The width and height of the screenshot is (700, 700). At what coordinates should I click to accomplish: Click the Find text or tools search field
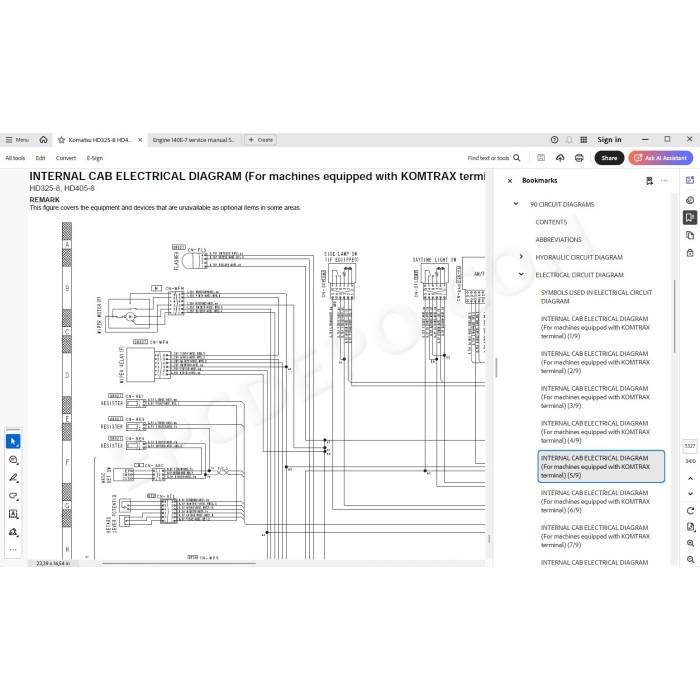point(494,158)
